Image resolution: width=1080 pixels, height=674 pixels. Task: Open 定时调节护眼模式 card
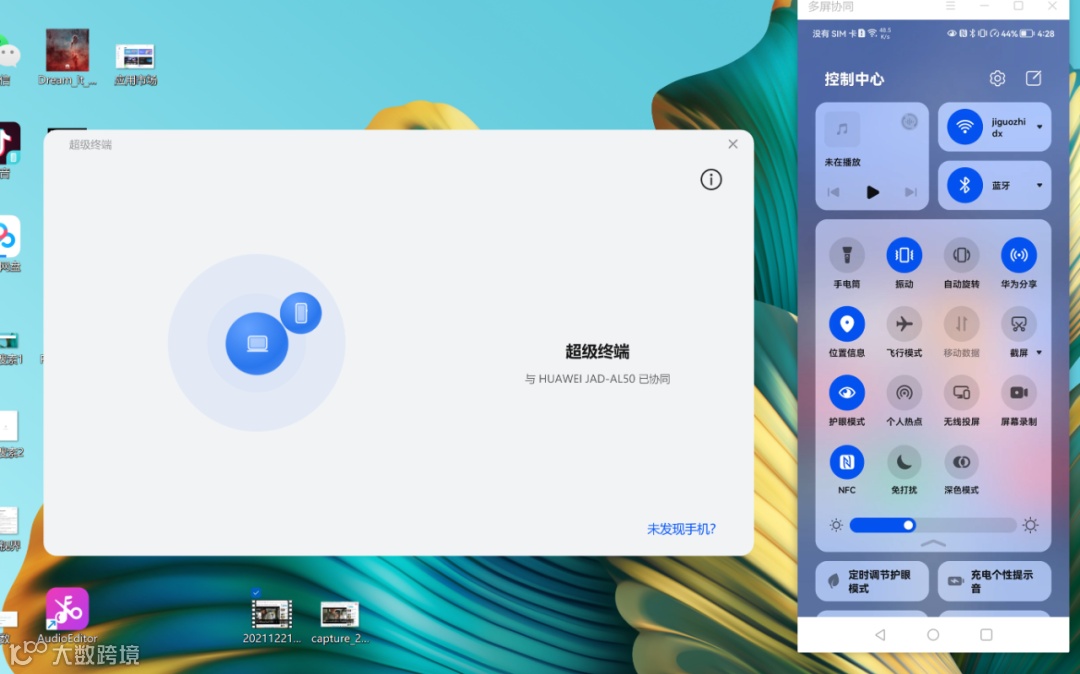point(872,581)
